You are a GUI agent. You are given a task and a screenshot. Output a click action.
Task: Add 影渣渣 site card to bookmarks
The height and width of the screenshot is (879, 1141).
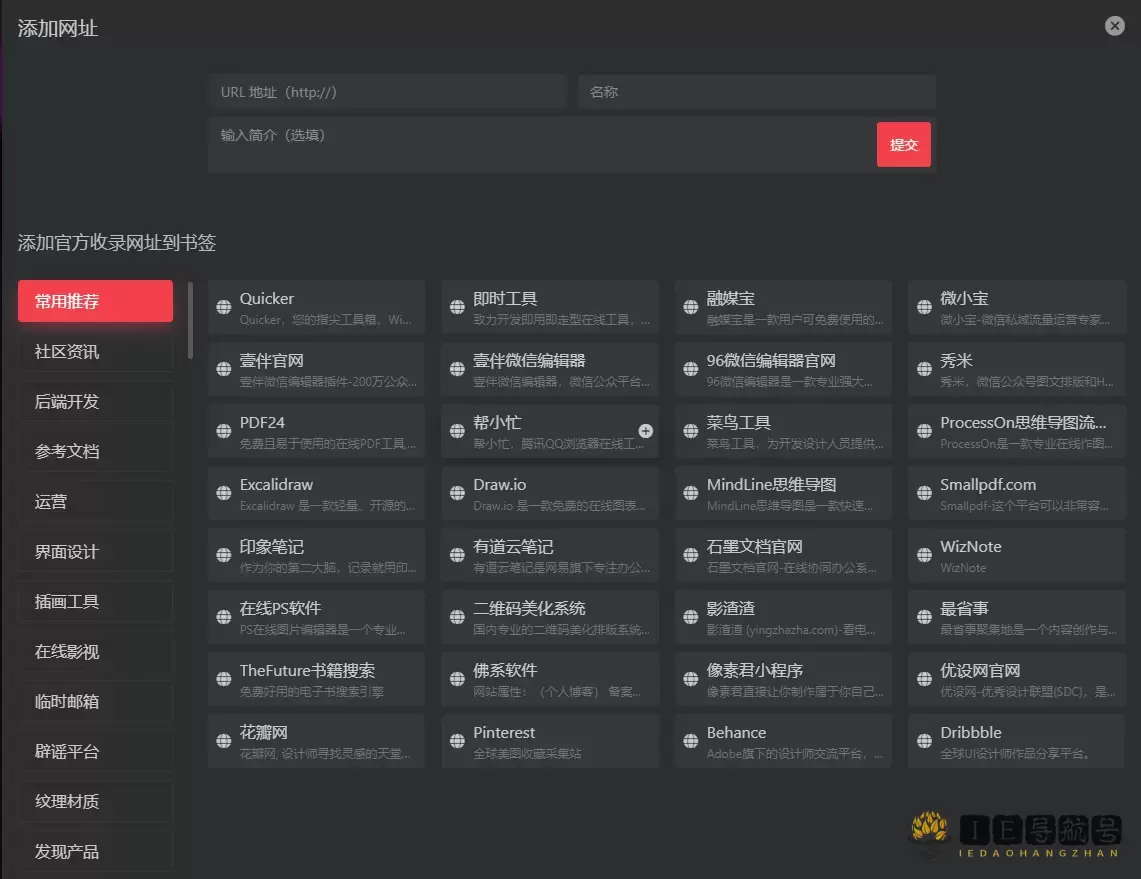point(783,617)
